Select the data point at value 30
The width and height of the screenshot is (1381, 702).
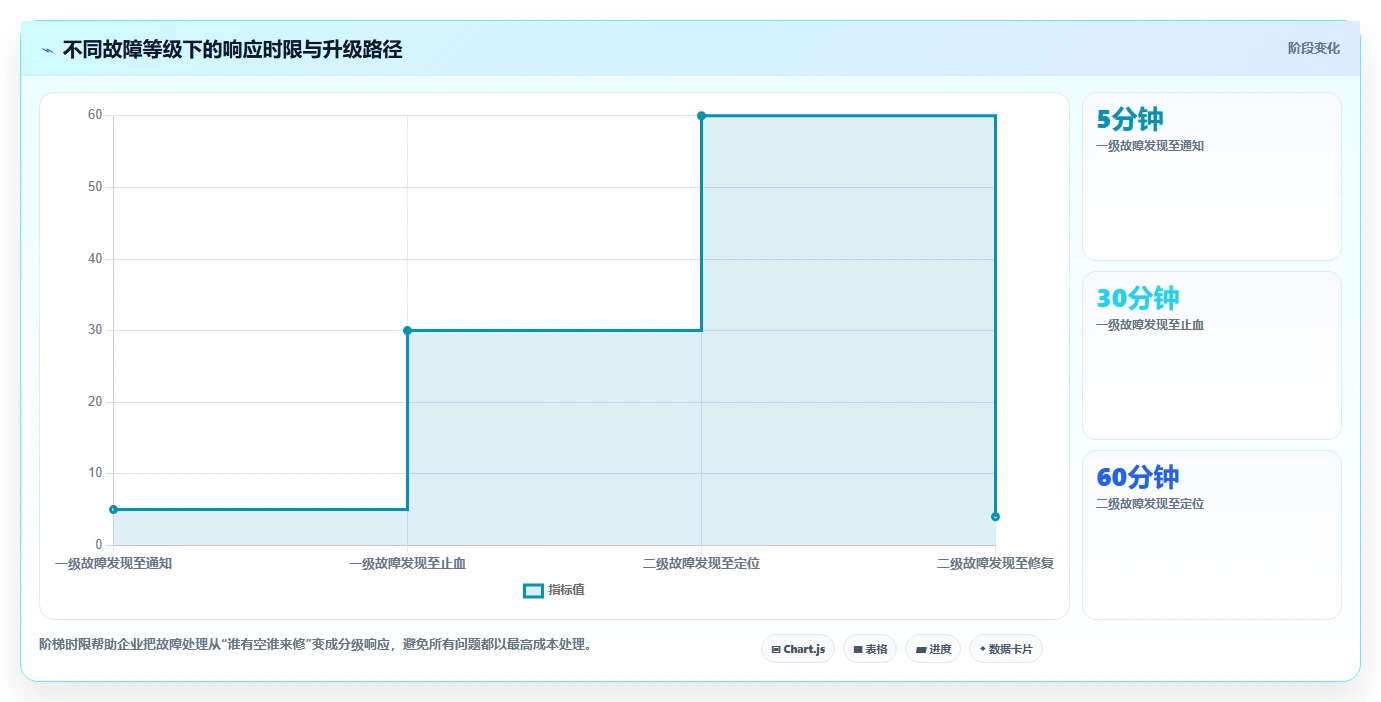pyautogui.click(x=407, y=330)
